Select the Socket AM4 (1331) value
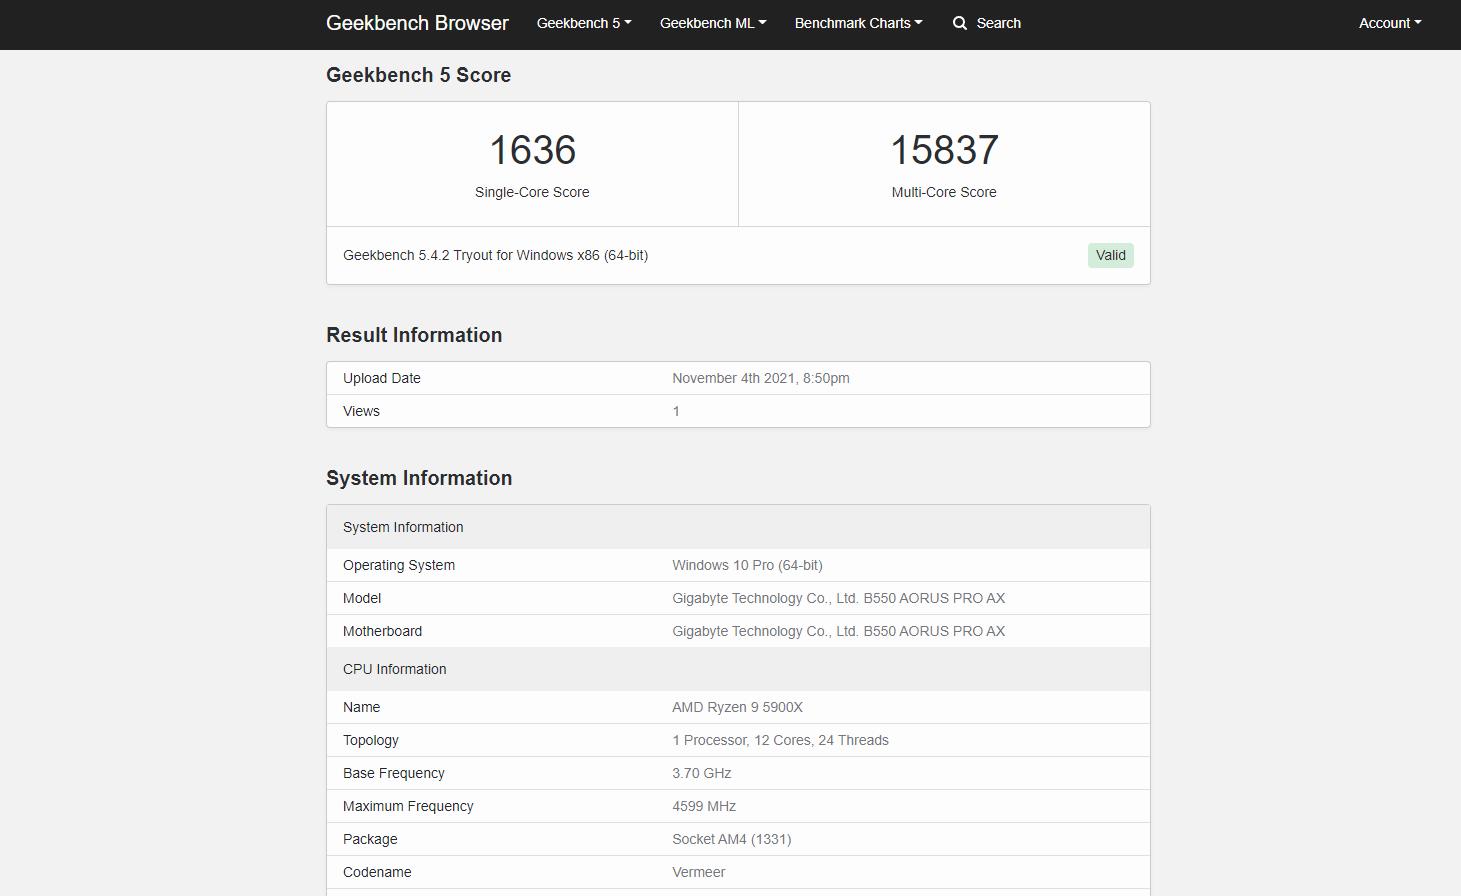This screenshot has width=1461, height=896. point(731,839)
